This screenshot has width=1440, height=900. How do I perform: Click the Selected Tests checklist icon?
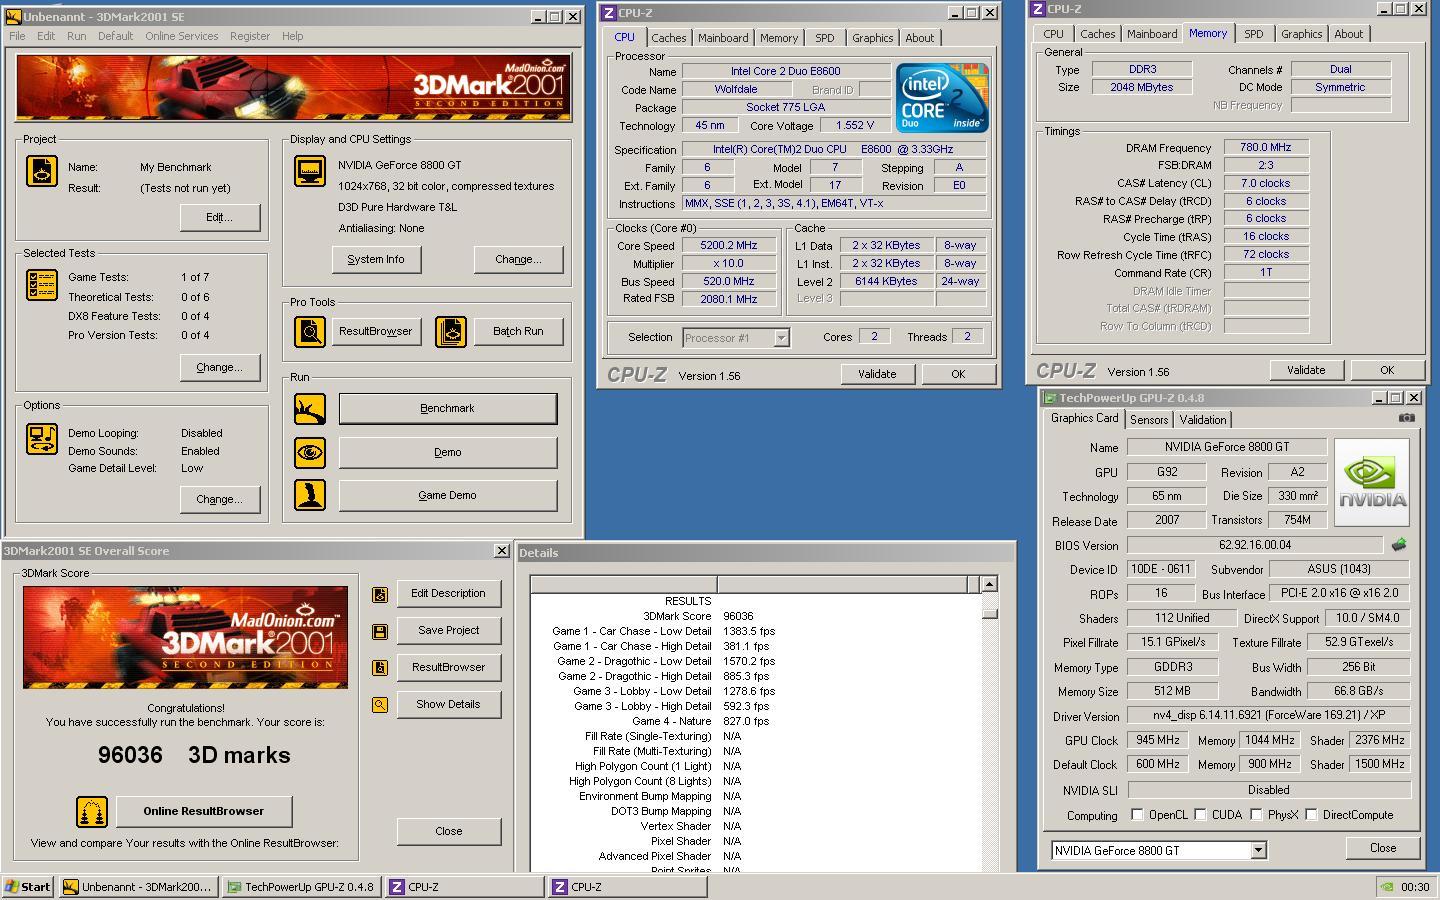41,286
